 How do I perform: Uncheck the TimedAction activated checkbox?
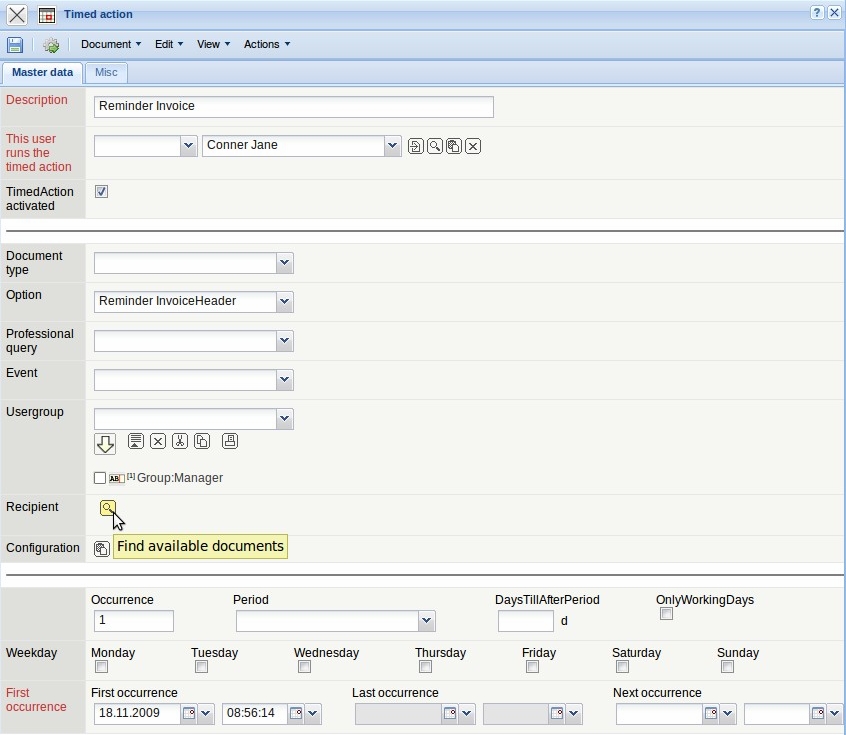coord(101,191)
